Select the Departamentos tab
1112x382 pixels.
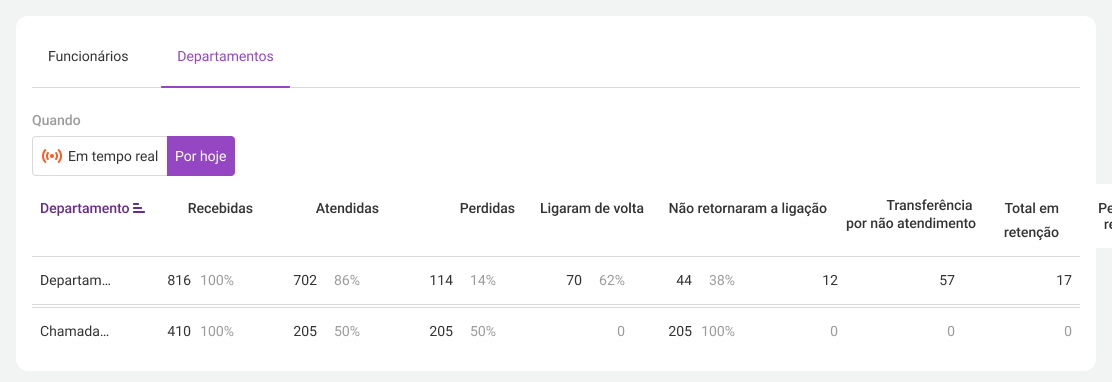[226, 57]
